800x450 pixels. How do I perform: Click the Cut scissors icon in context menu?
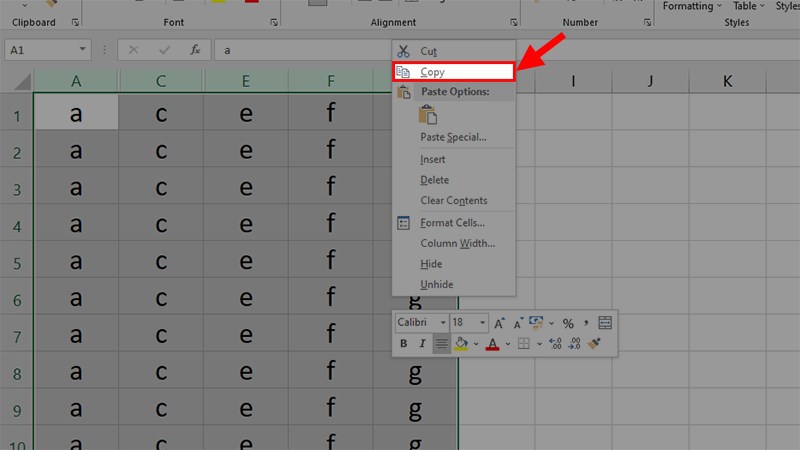pyautogui.click(x=404, y=51)
